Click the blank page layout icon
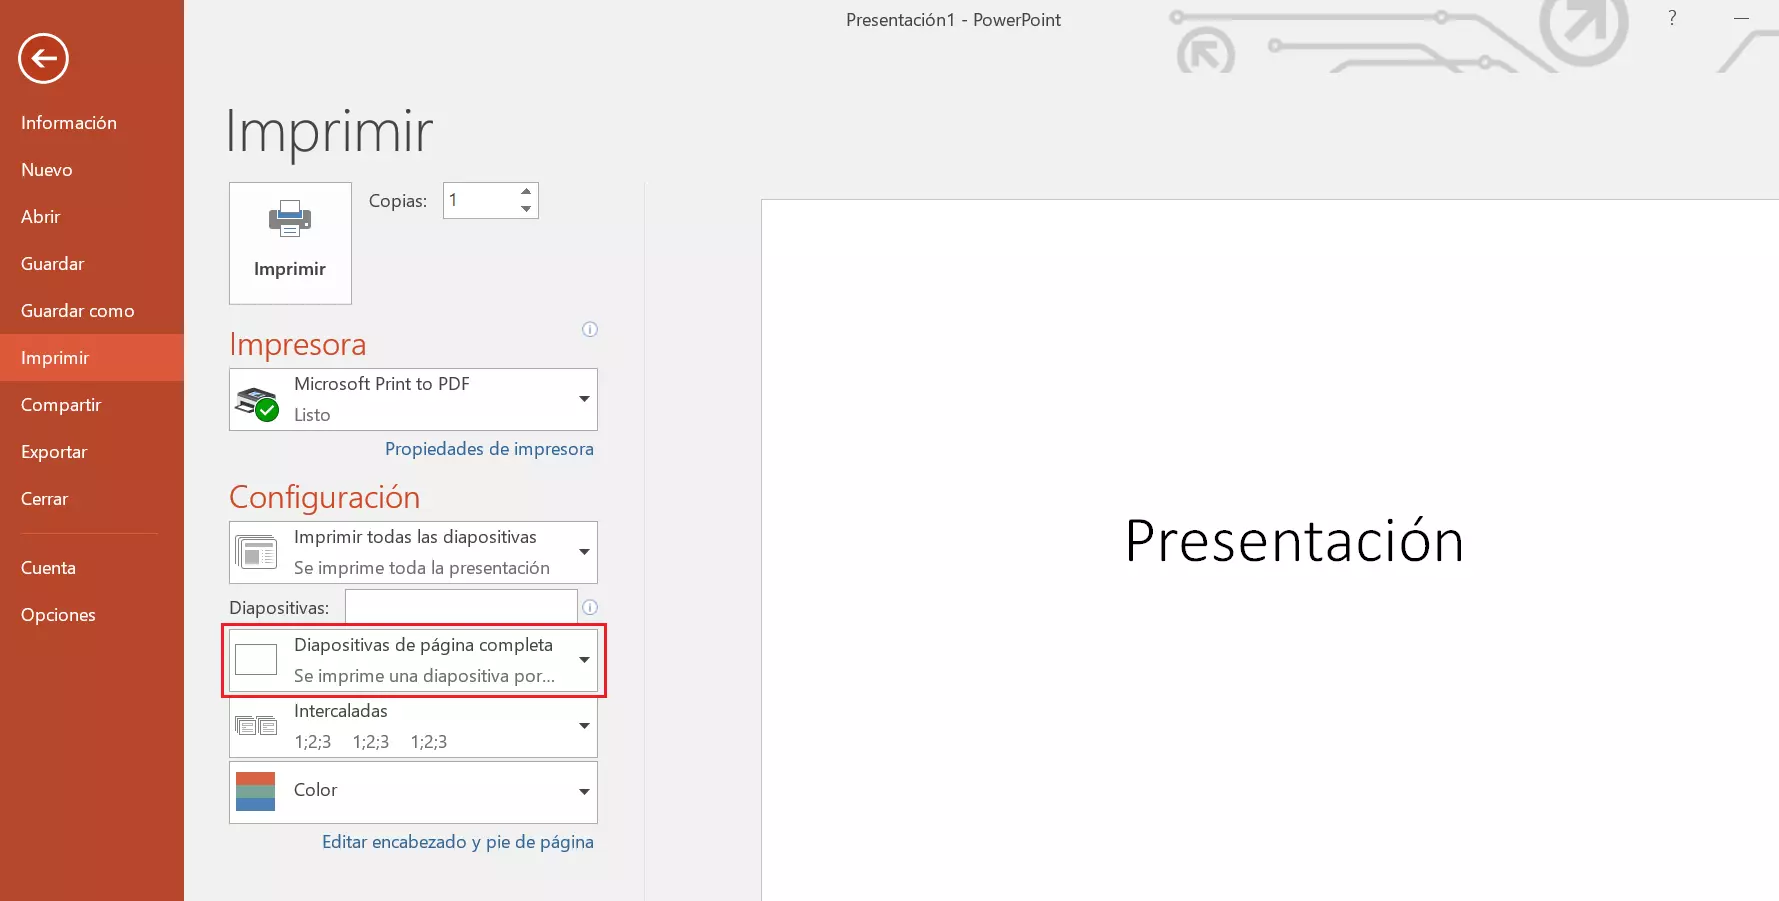This screenshot has width=1779, height=901. coord(256,660)
